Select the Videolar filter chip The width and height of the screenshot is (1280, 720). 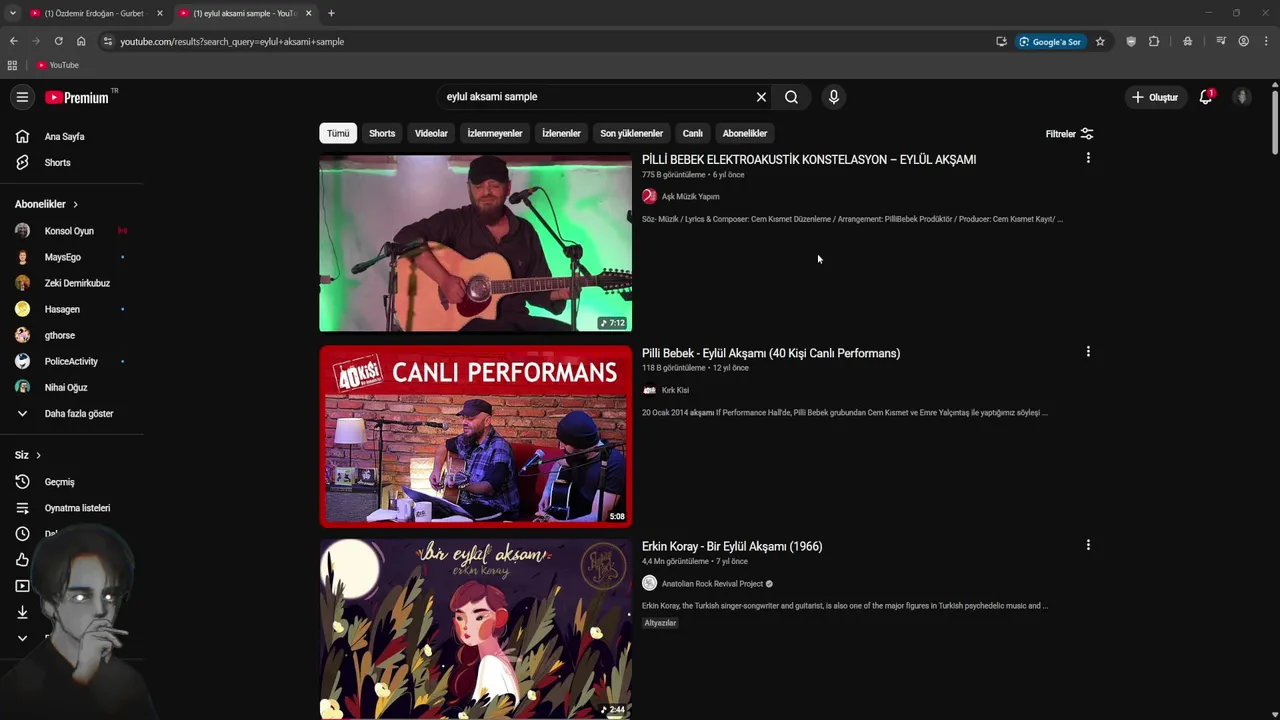click(431, 133)
